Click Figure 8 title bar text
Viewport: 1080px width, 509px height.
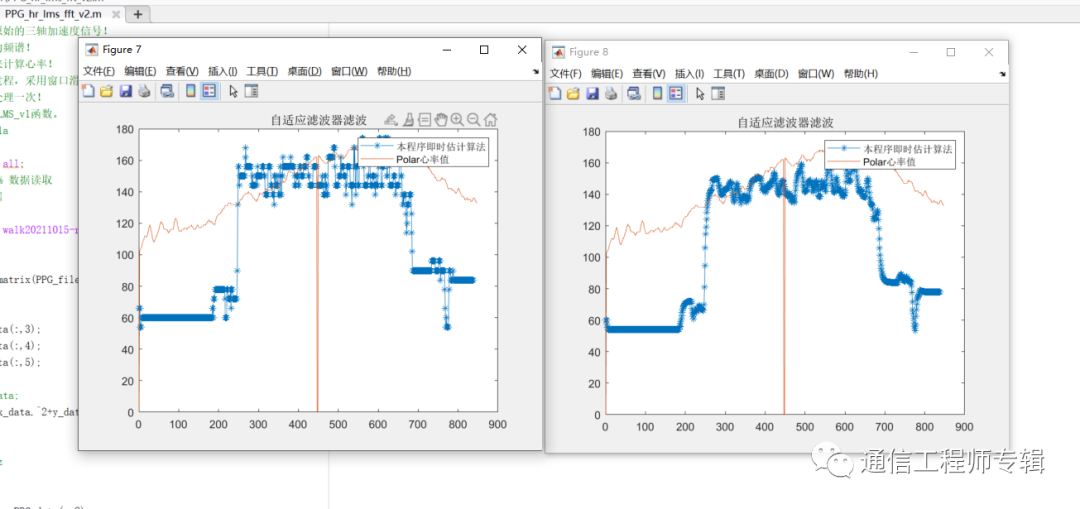coord(589,52)
